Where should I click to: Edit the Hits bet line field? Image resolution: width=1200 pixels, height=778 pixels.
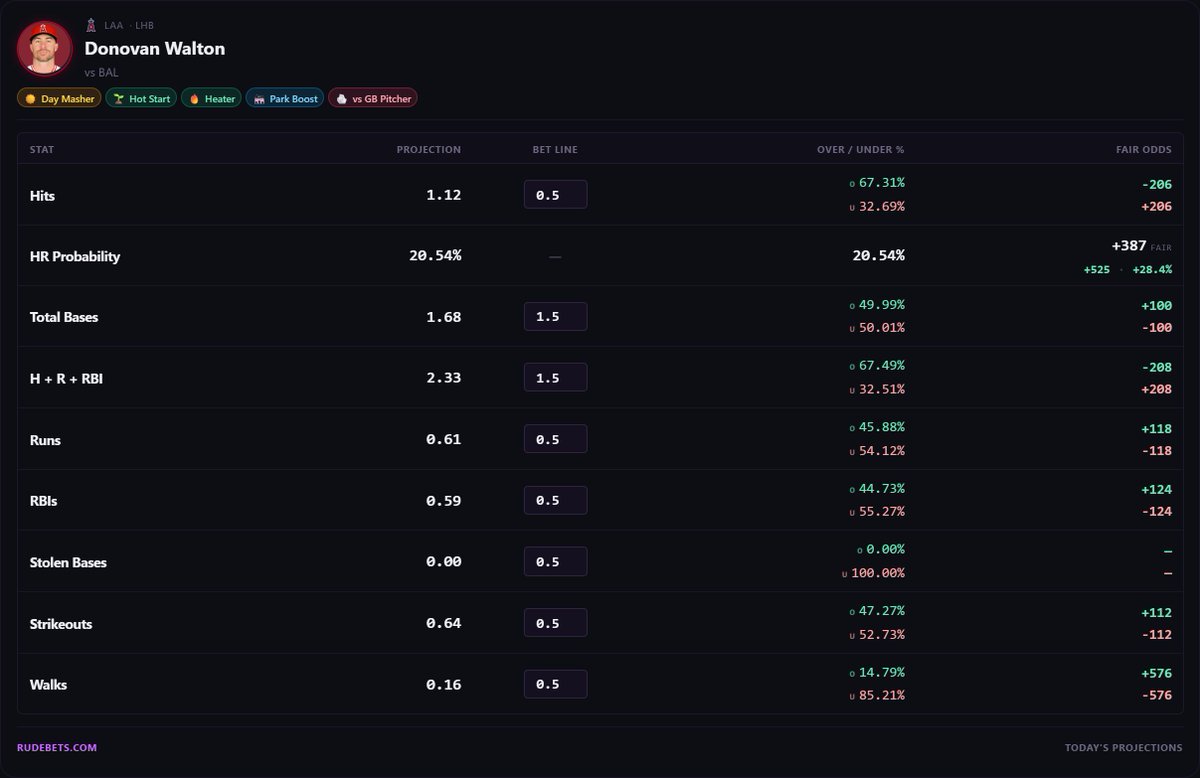click(x=555, y=195)
